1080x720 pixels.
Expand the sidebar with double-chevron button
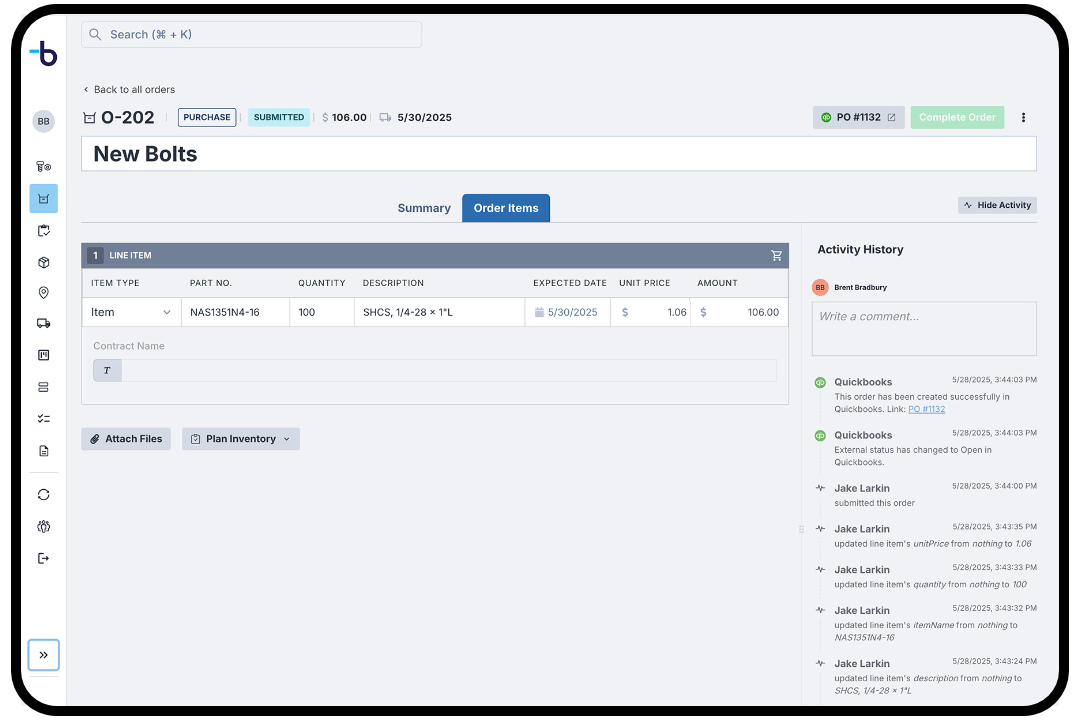click(43, 655)
